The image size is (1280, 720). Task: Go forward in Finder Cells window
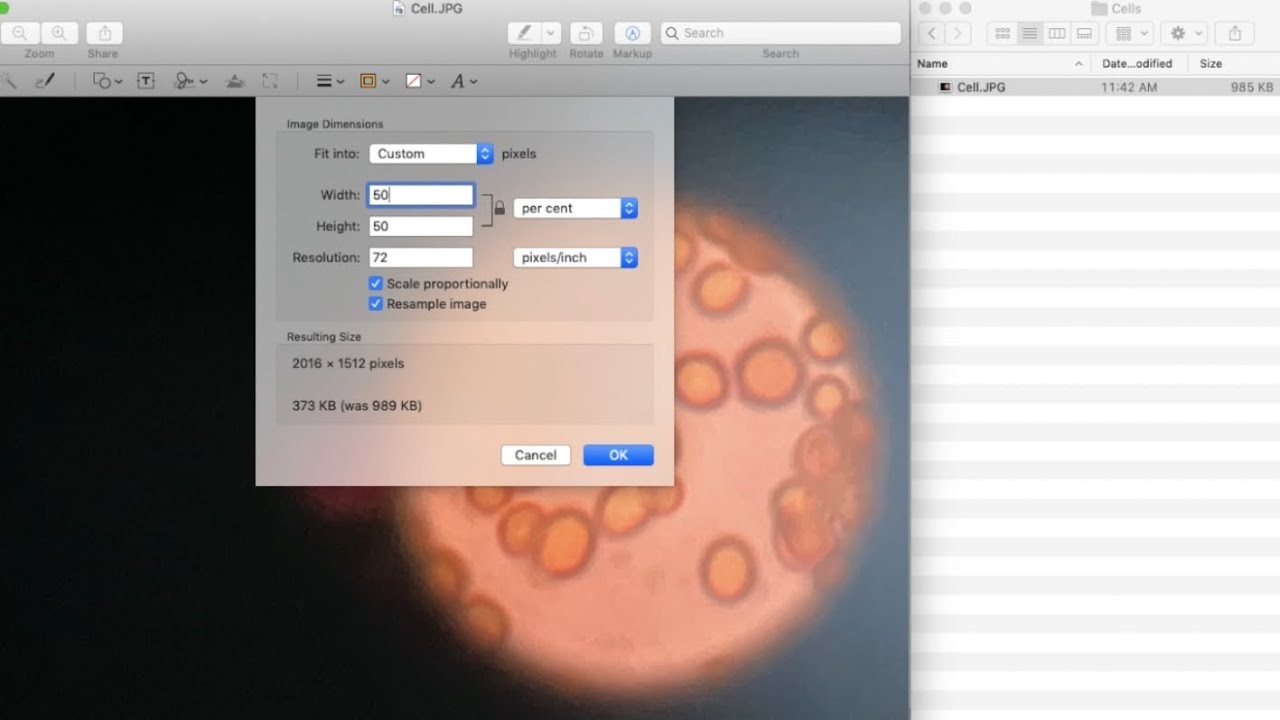click(958, 33)
